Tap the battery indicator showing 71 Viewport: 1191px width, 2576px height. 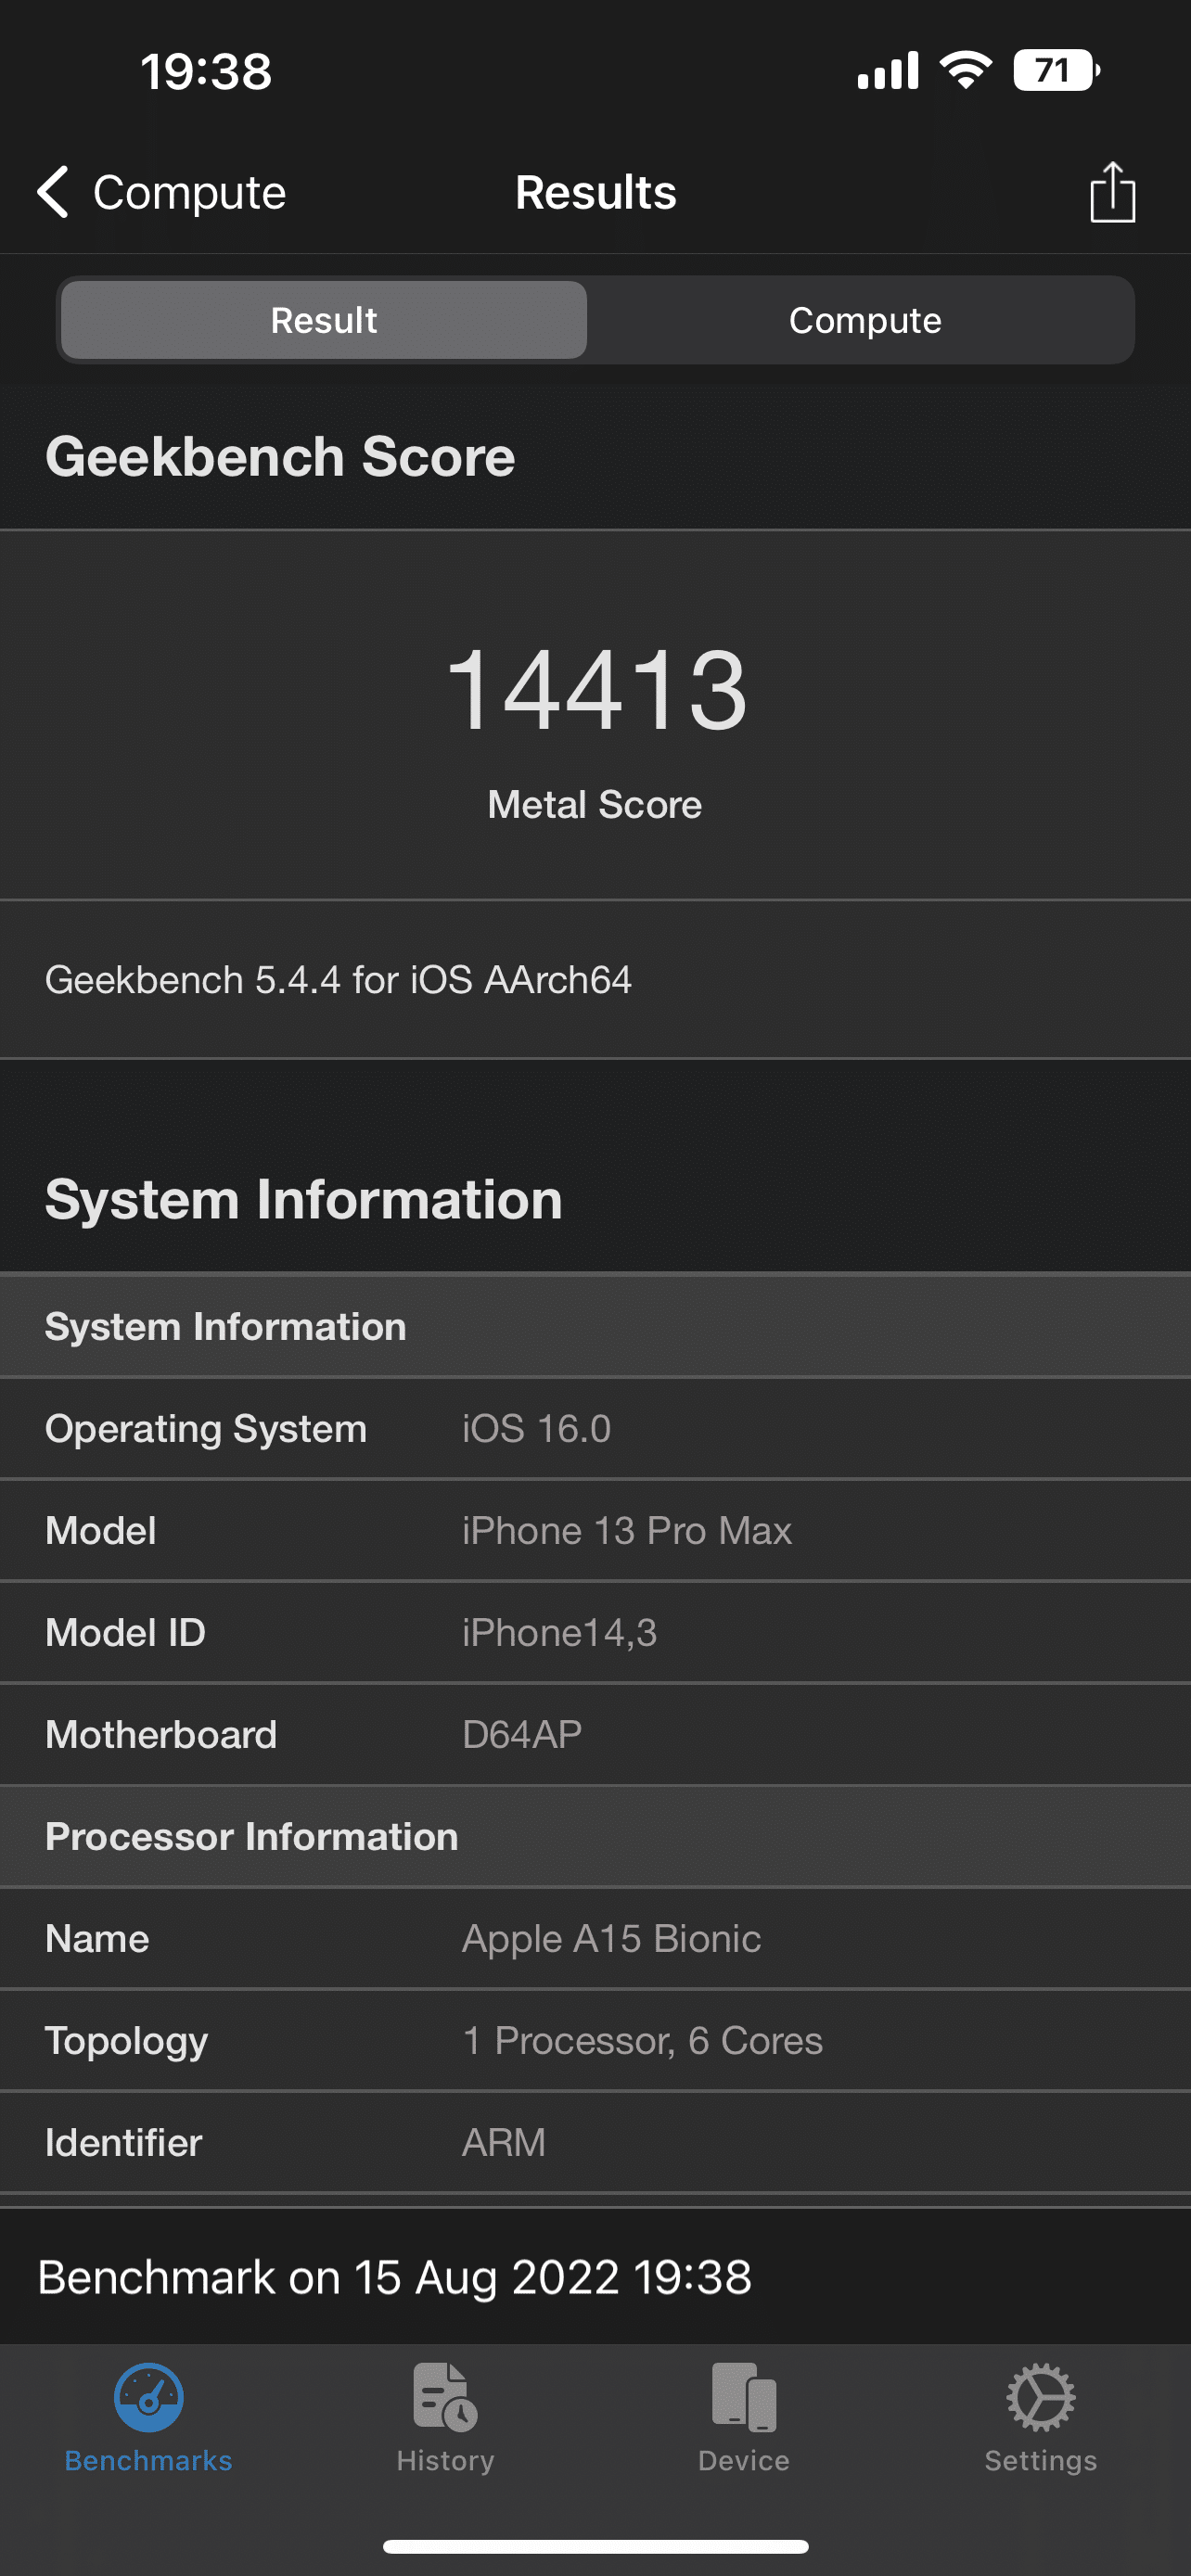pyautogui.click(x=1056, y=71)
